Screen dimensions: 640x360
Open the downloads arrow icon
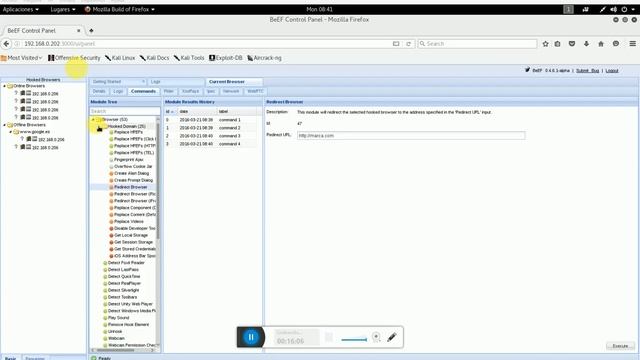pyautogui.click(x=587, y=44)
